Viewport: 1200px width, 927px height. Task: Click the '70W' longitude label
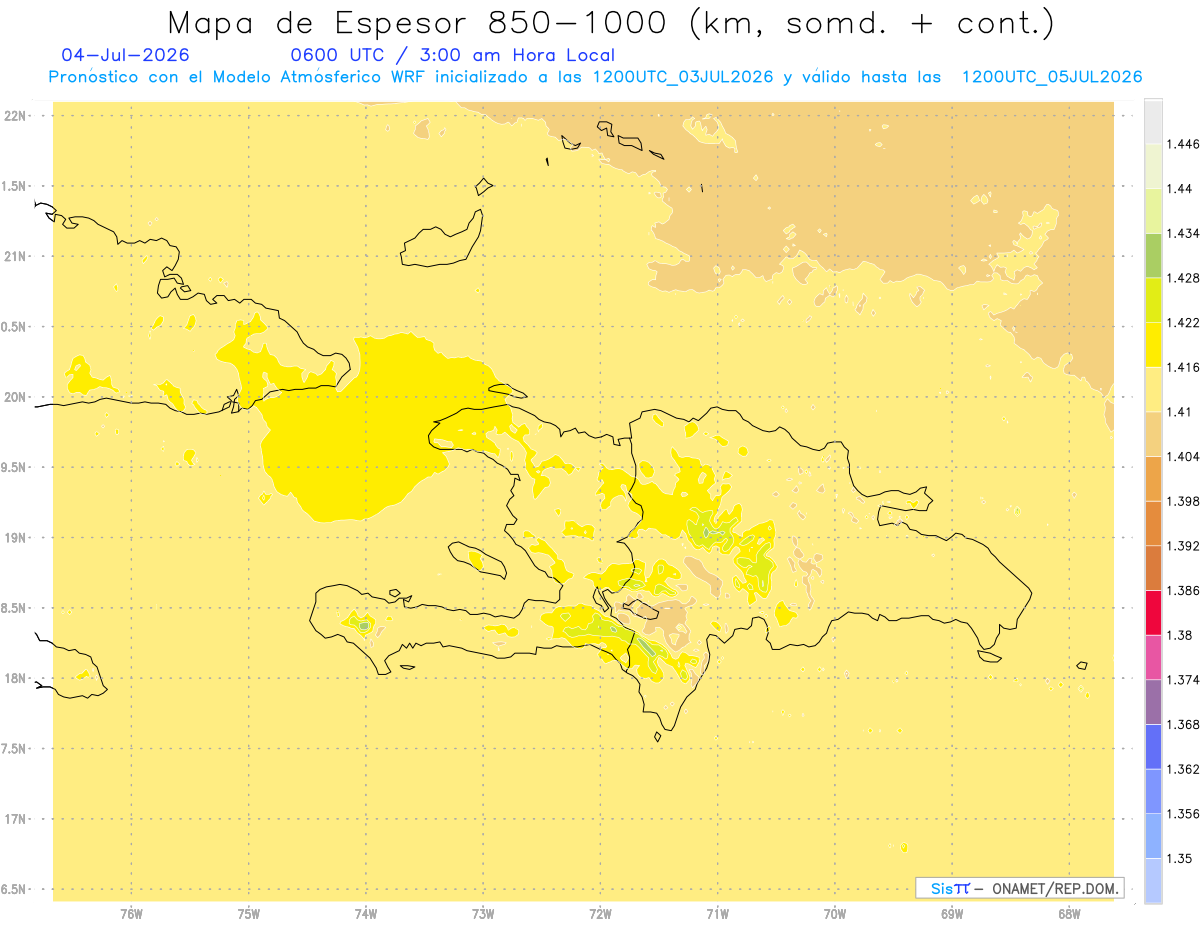pyautogui.click(x=835, y=914)
